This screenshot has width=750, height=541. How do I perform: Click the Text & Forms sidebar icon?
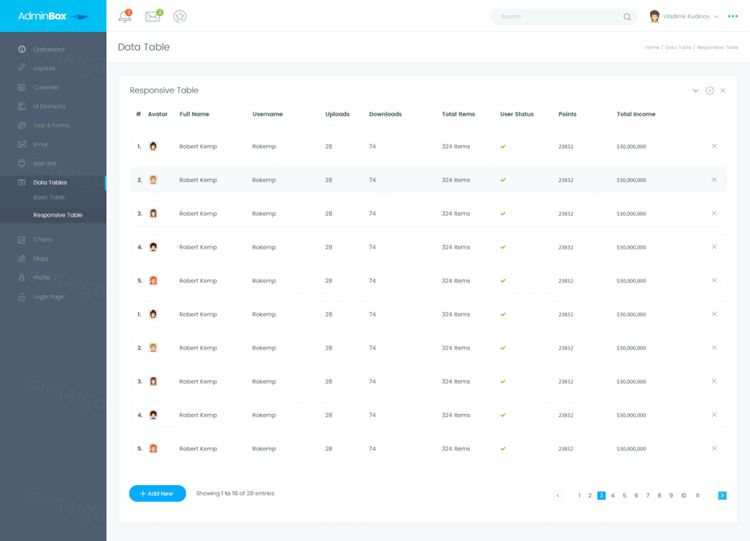pos(22,125)
